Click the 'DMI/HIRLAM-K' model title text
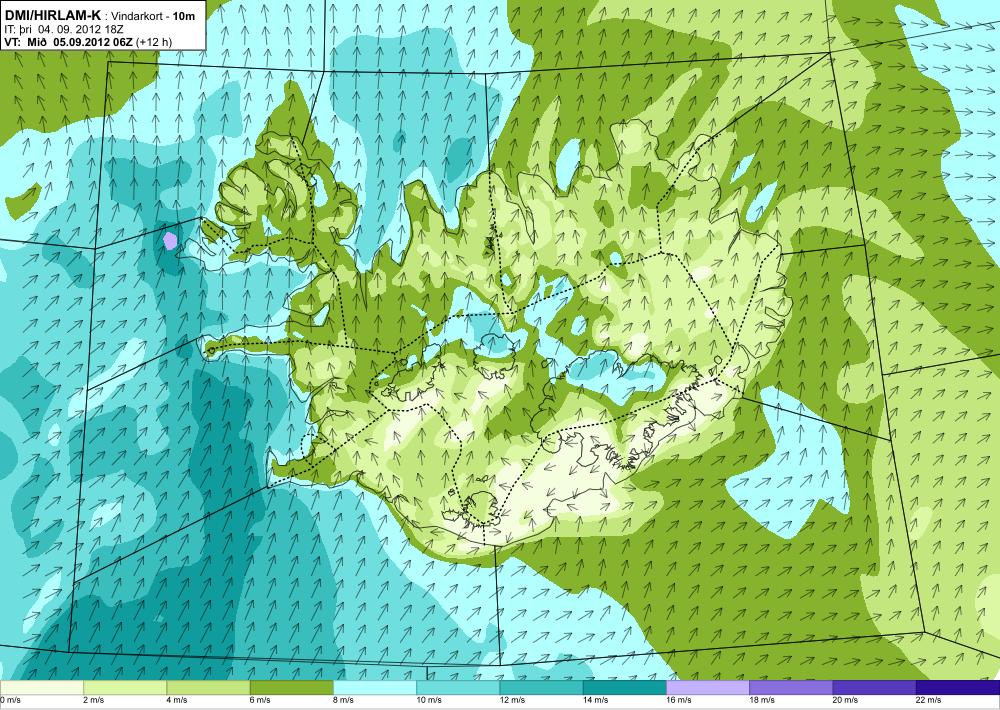The width and height of the screenshot is (1000, 710). [52, 15]
